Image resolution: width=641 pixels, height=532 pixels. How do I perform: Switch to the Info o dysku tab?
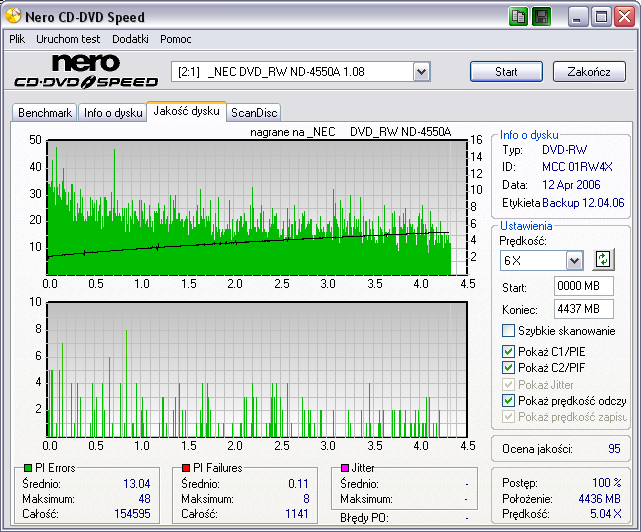(113, 112)
